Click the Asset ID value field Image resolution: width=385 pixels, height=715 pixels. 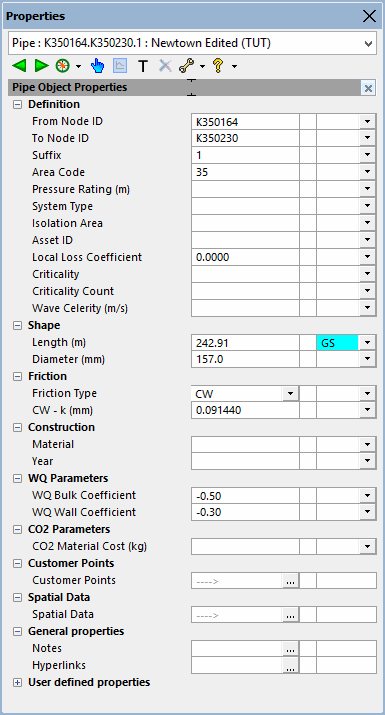pyautogui.click(x=245, y=241)
